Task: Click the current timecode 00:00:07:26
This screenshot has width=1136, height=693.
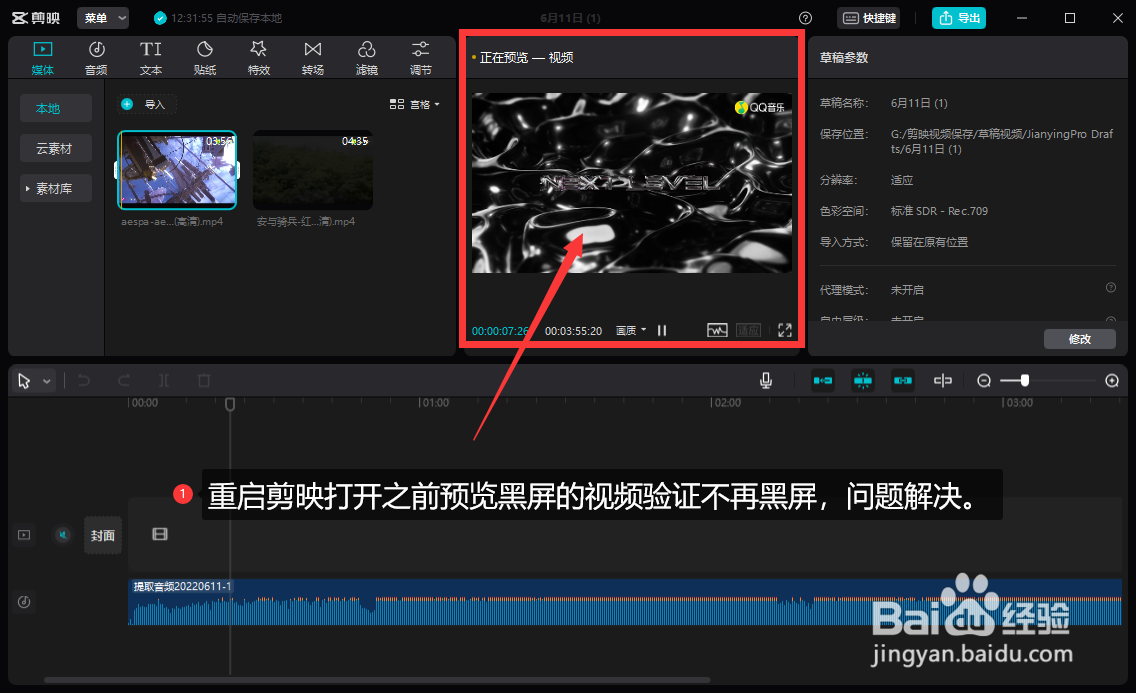Action: [500, 331]
